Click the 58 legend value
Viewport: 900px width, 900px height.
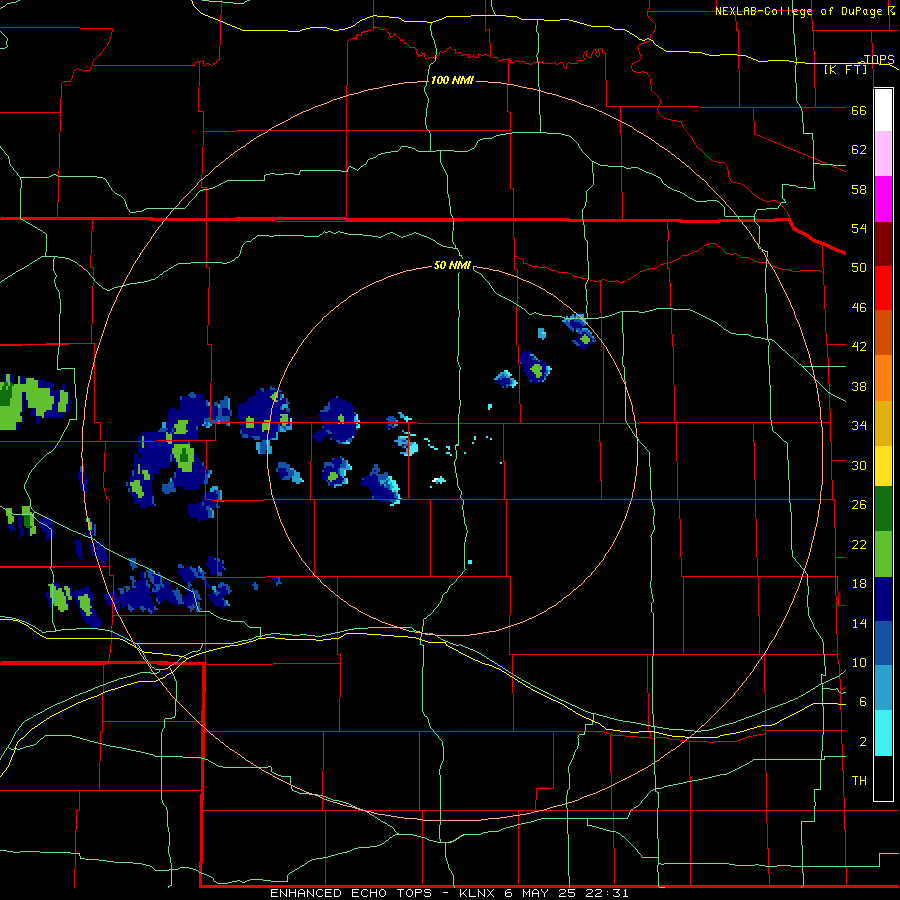click(859, 189)
